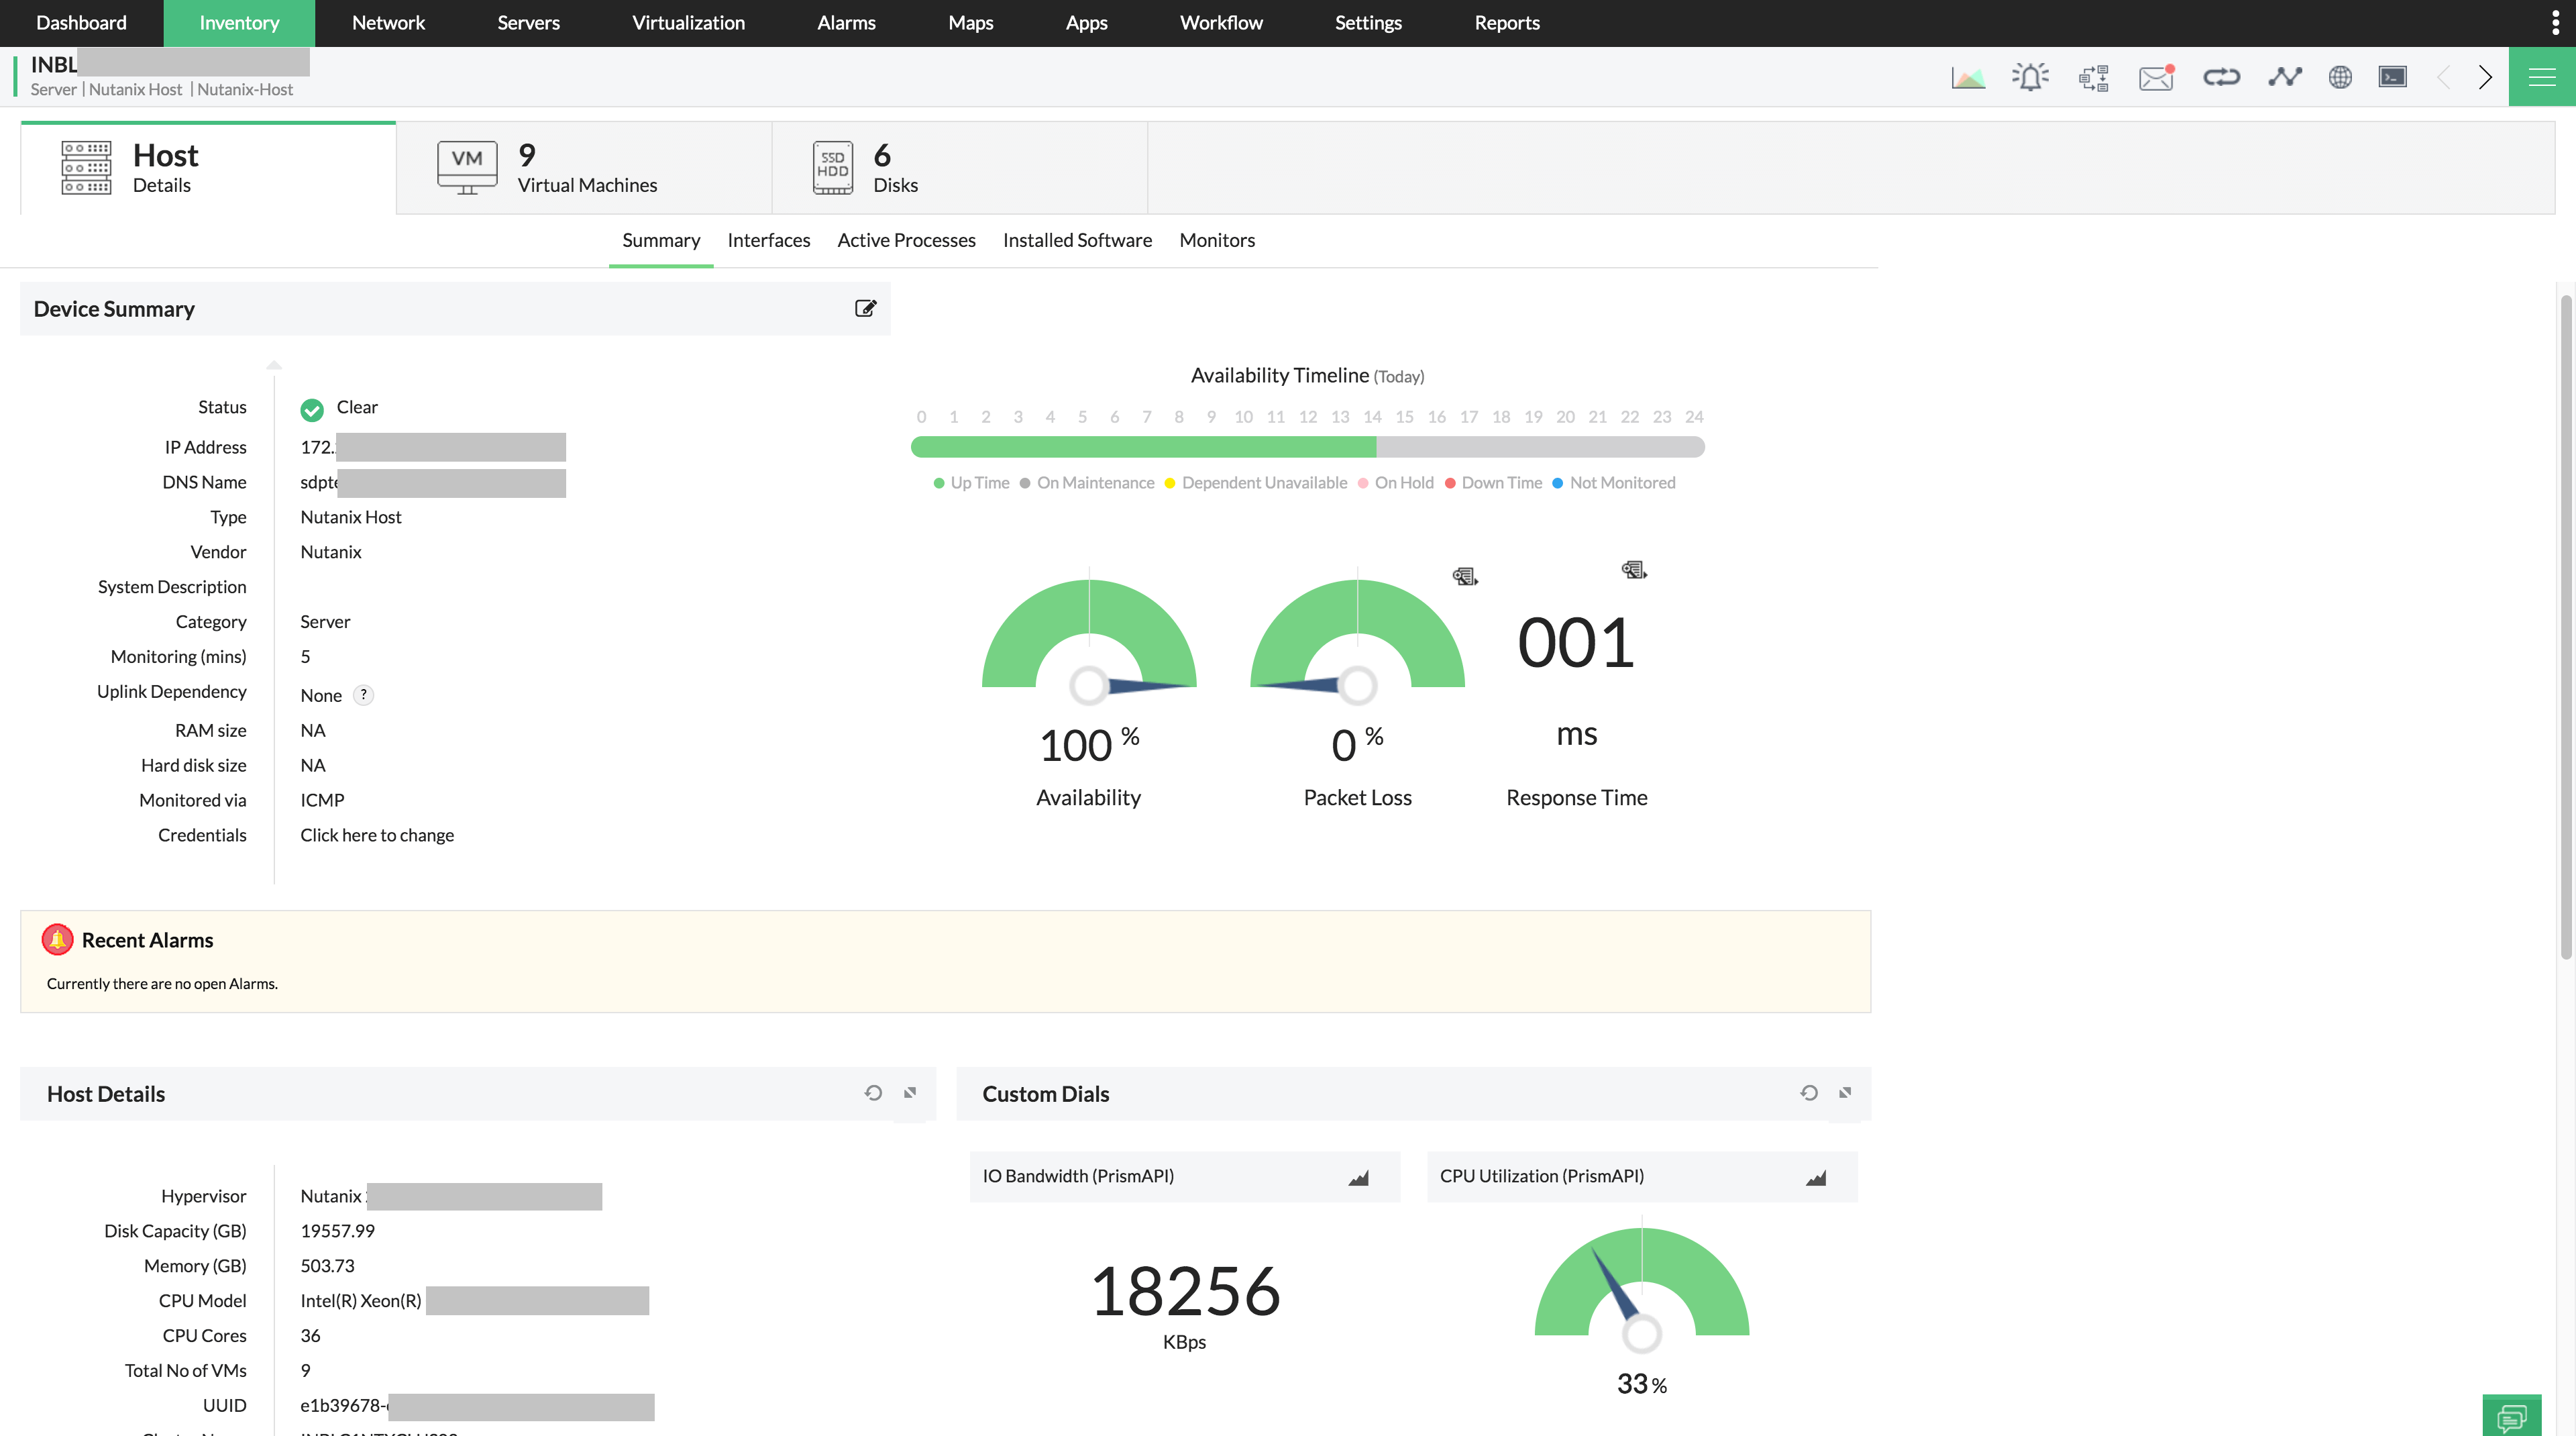Open the green hamburger menu
Viewport: 2576px width, 1436px height.
2541,77
